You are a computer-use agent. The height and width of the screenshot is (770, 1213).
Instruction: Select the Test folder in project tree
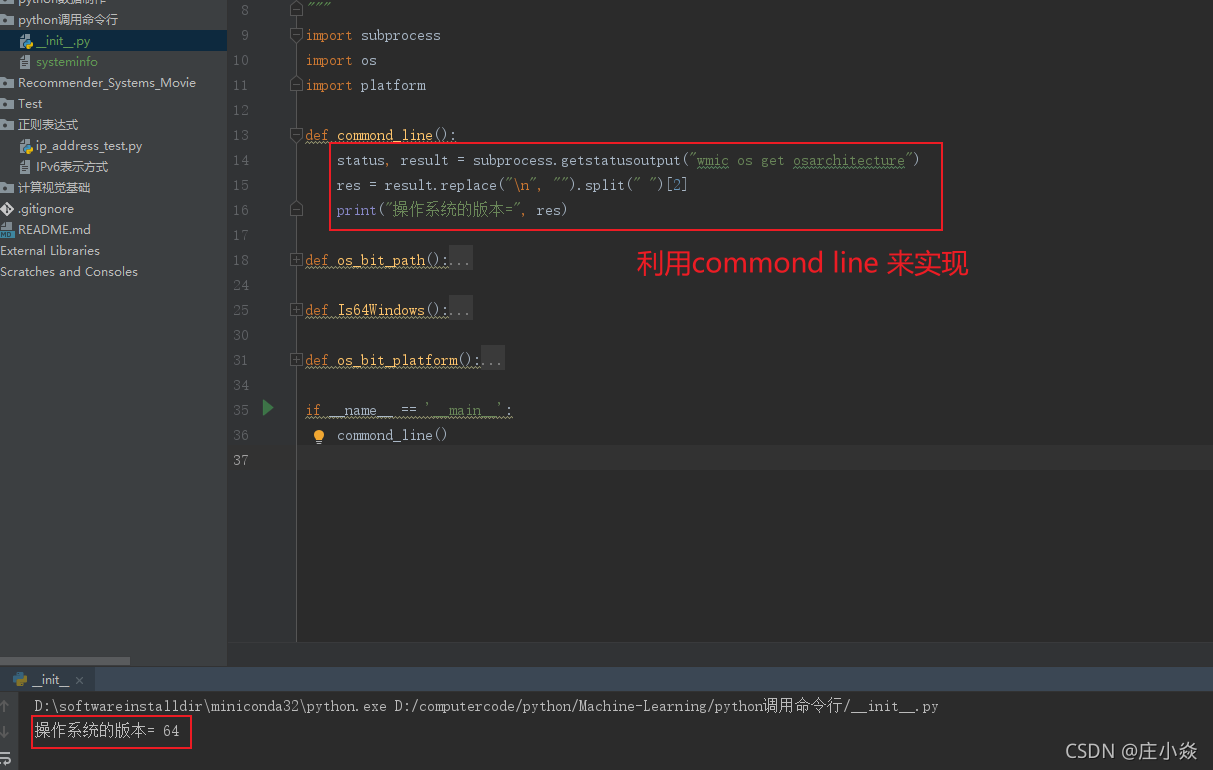30,104
